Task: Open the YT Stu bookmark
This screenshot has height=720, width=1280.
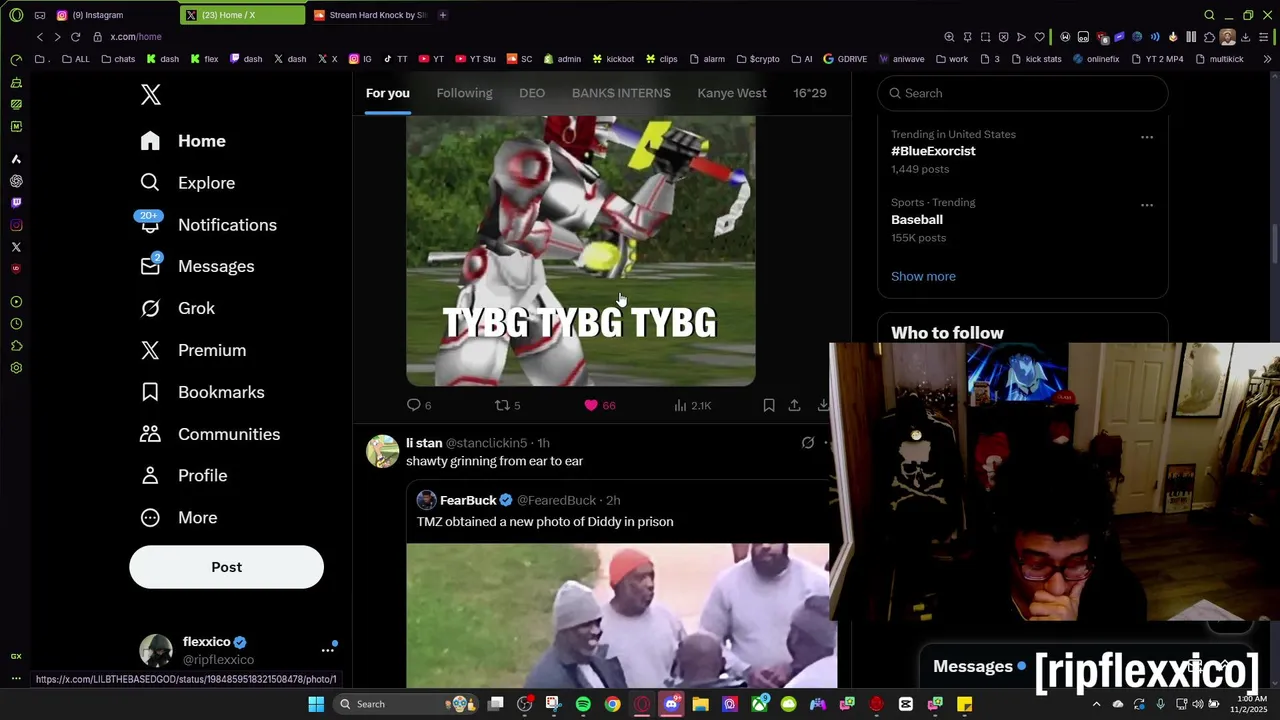Action: [475, 59]
